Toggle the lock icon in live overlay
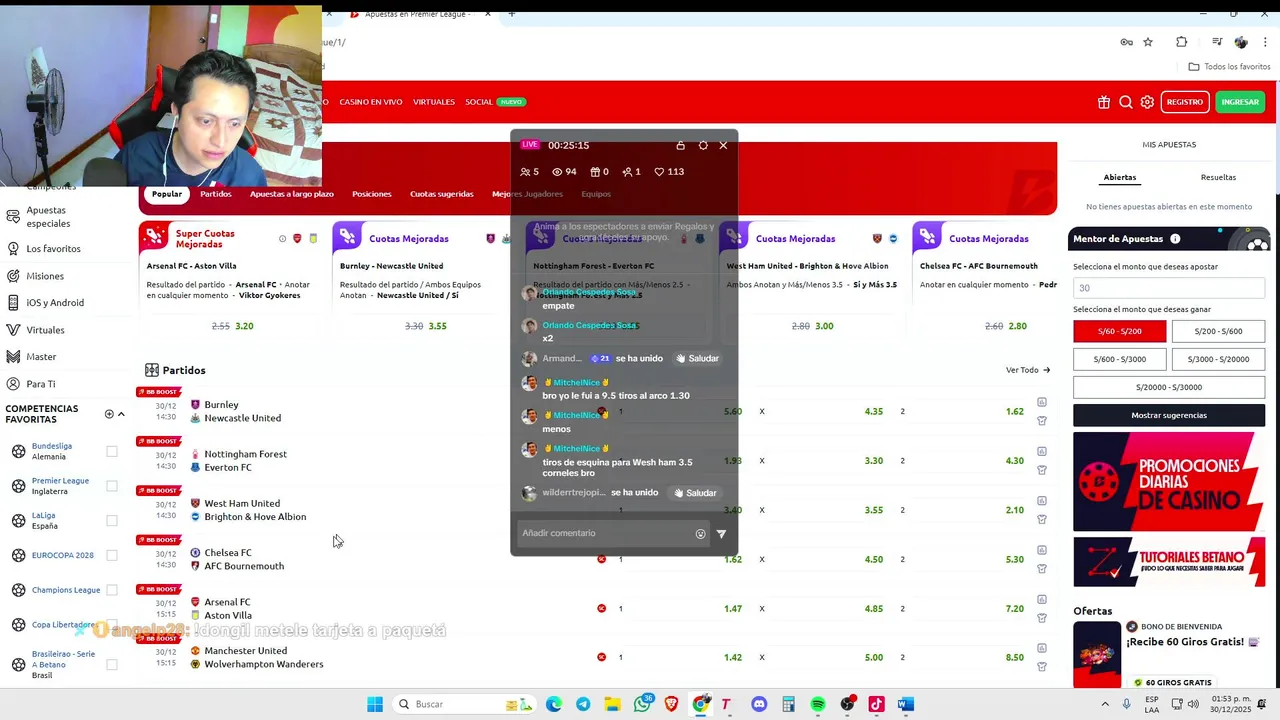This screenshot has width=1280, height=720. click(680, 145)
